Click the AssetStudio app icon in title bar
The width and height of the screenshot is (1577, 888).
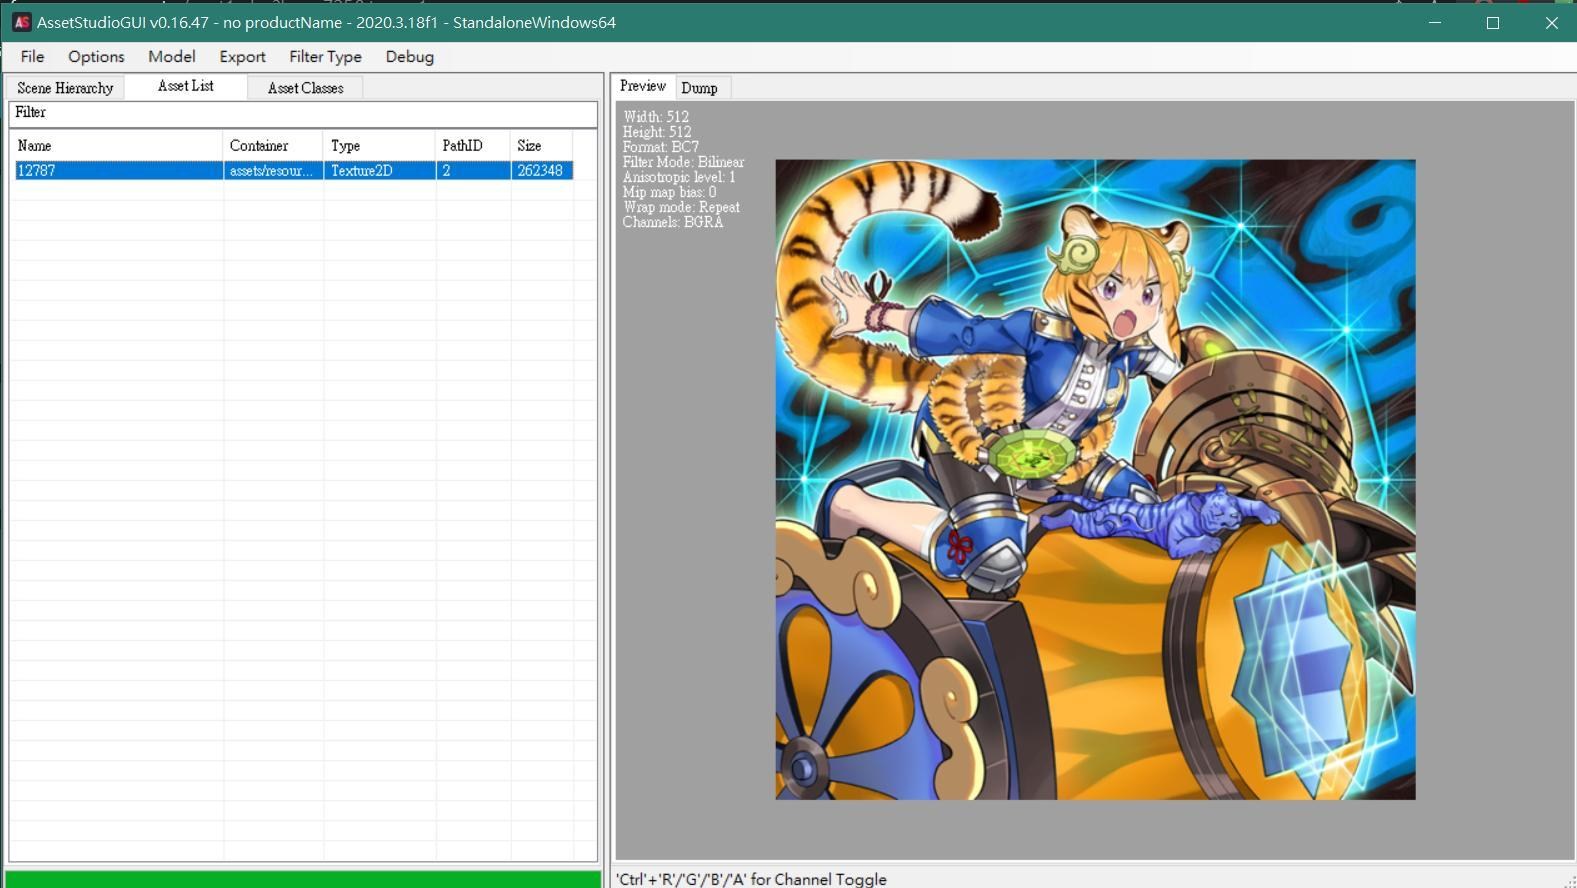coord(21,22)
